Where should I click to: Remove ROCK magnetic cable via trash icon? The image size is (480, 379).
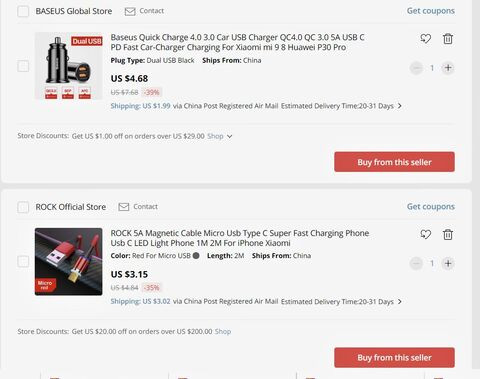[x=448, y=234]
